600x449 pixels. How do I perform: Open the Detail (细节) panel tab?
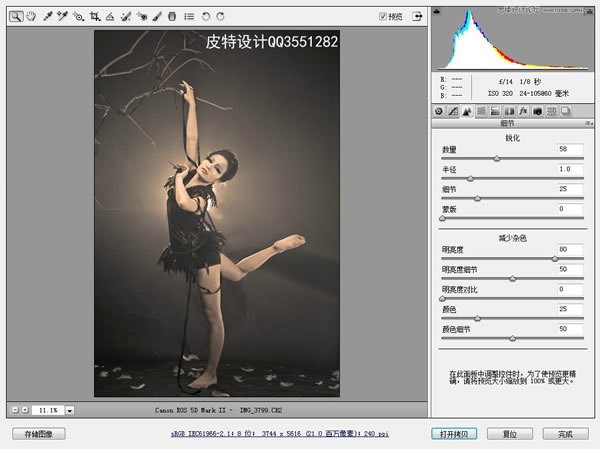(467, 111)
